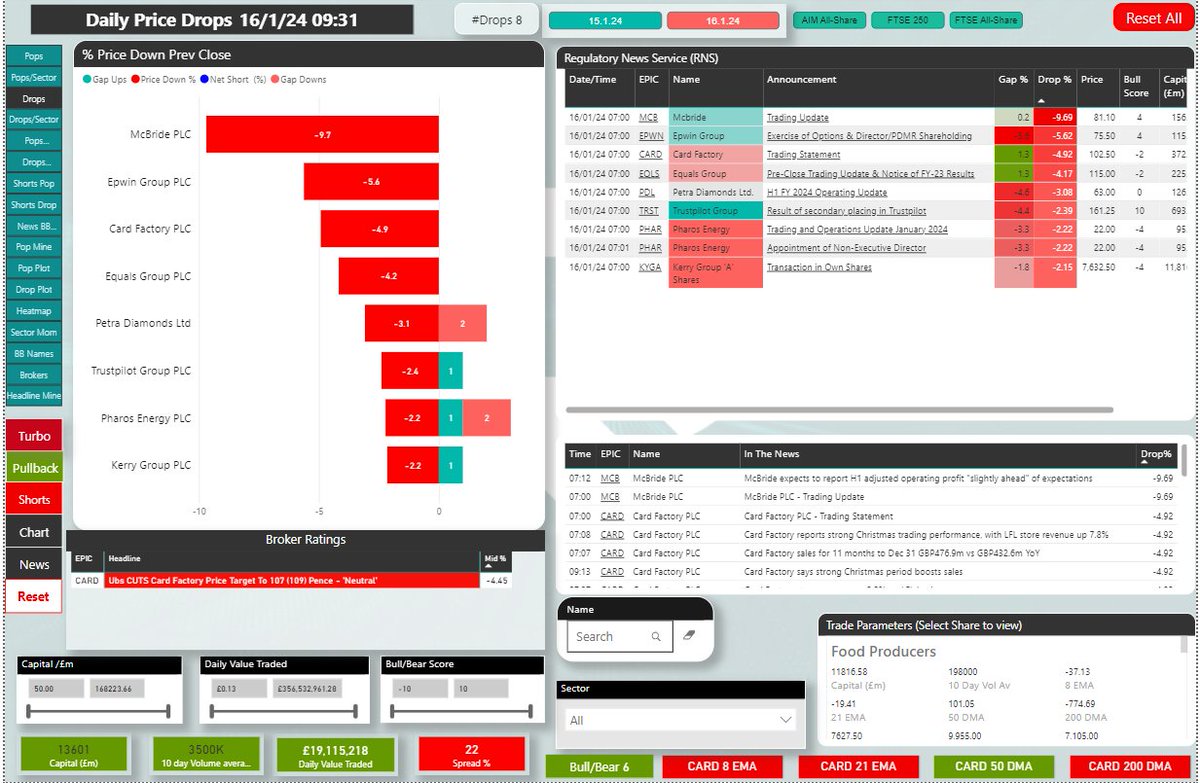
Task: Click the #Drops 8 counter card
Action: click(x=497, y=20)
